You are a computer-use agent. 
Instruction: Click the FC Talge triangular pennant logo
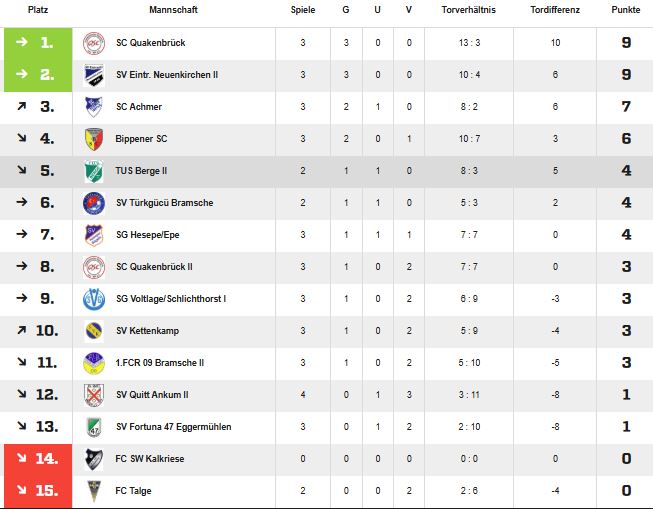pos(94,491)
